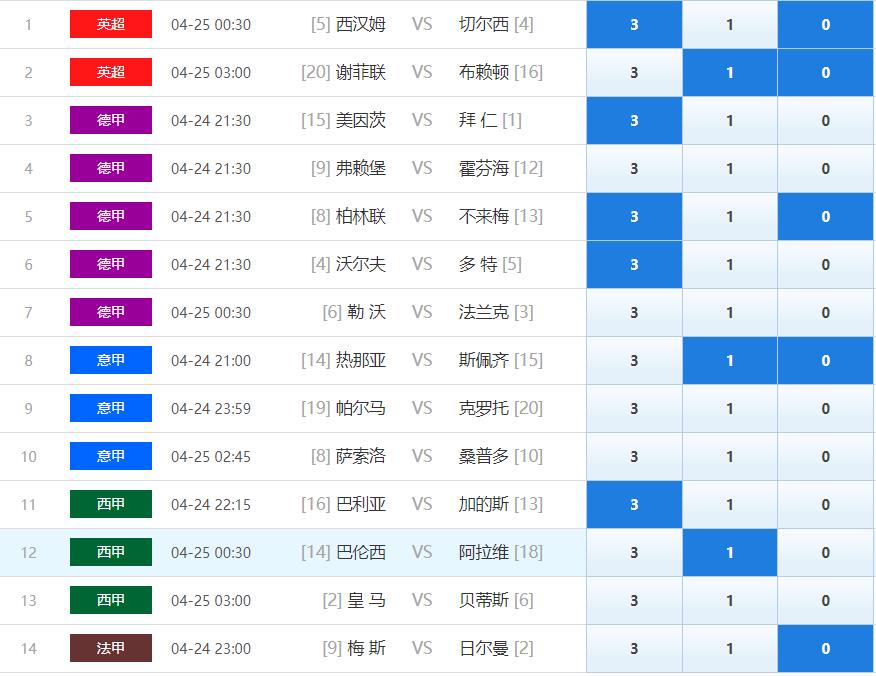876x676 pixels.
Task: Pick 0 for 弗赖堡 vs 霍芬海姆
Action: coord(825,169)
